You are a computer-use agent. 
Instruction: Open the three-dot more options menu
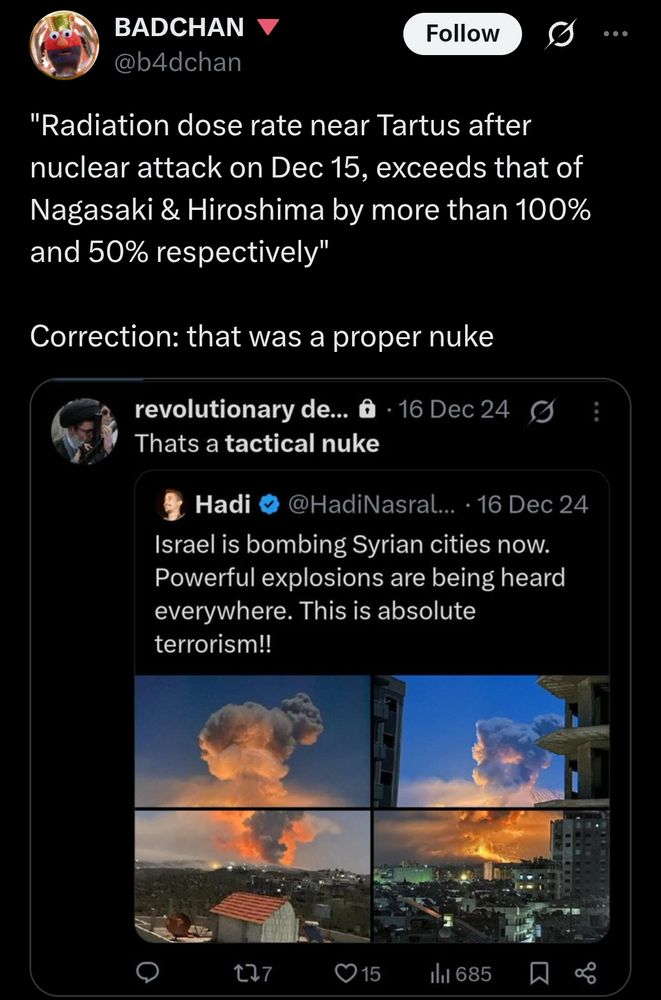coord(617,33)
